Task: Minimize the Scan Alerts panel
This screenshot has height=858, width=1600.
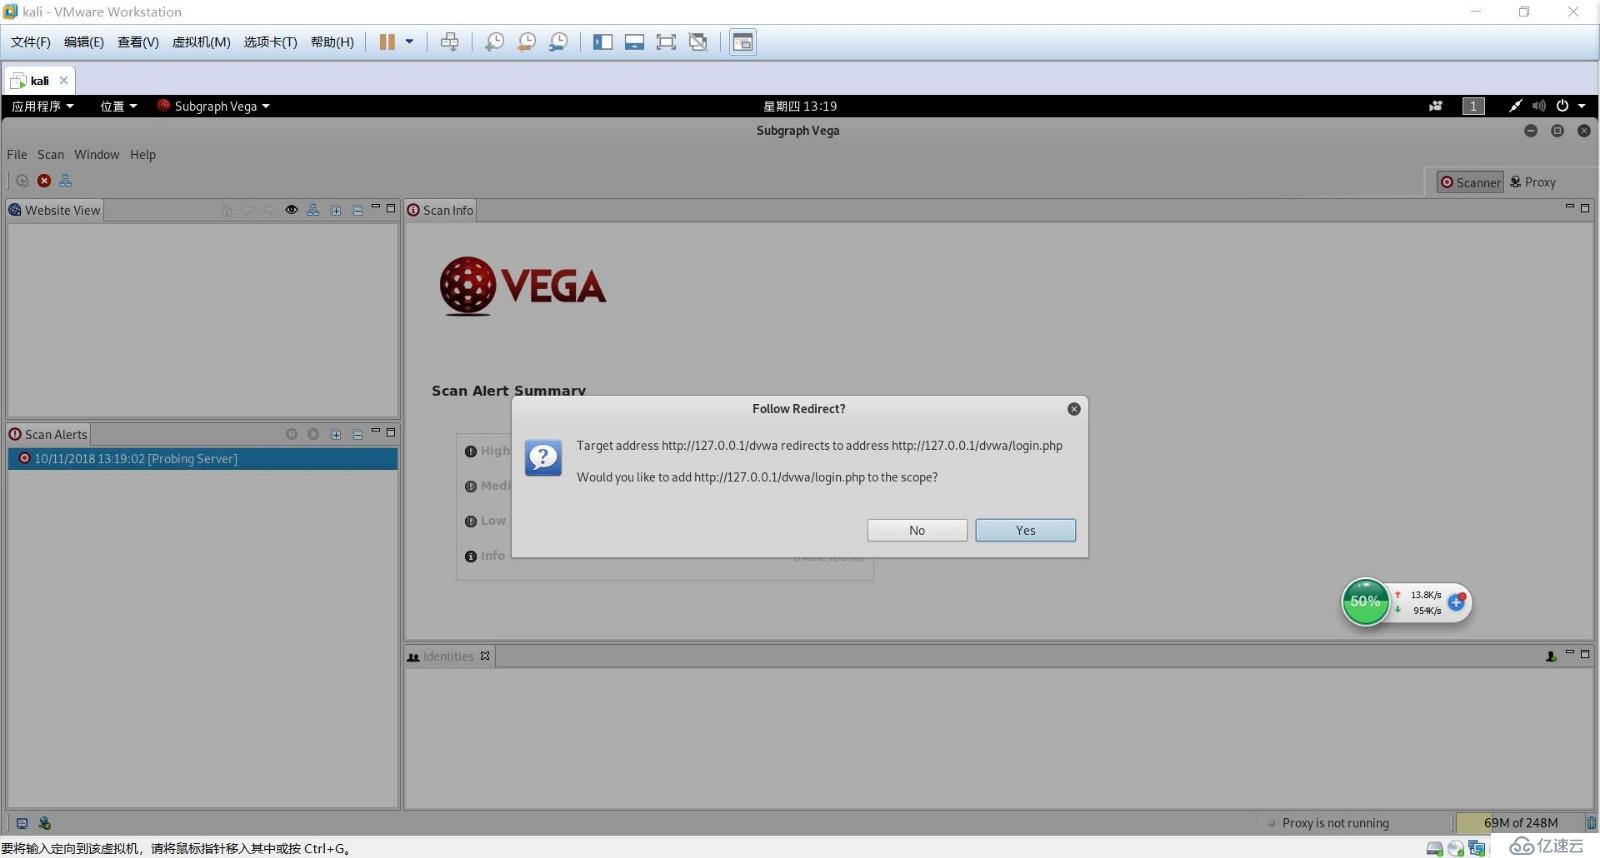Action: [x=376, y=432]
